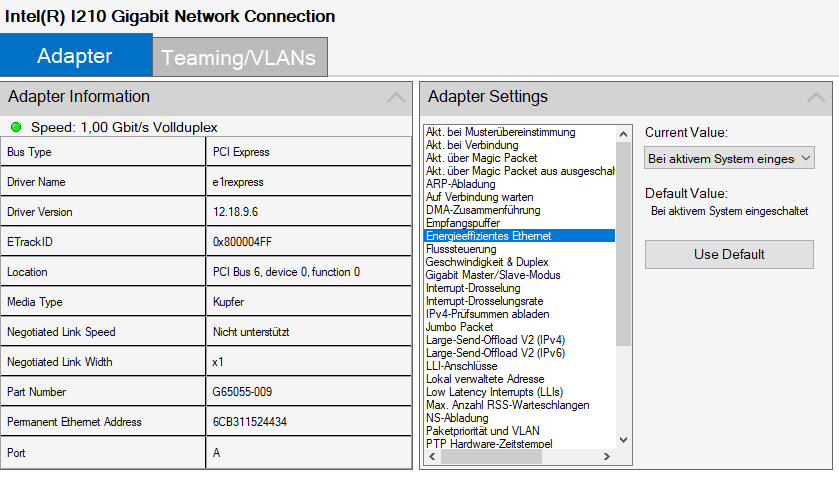Switch to the Adapter tab
The width and height of the screenshot is (839, 483).
pyautogui.click(x=76, y=56)
